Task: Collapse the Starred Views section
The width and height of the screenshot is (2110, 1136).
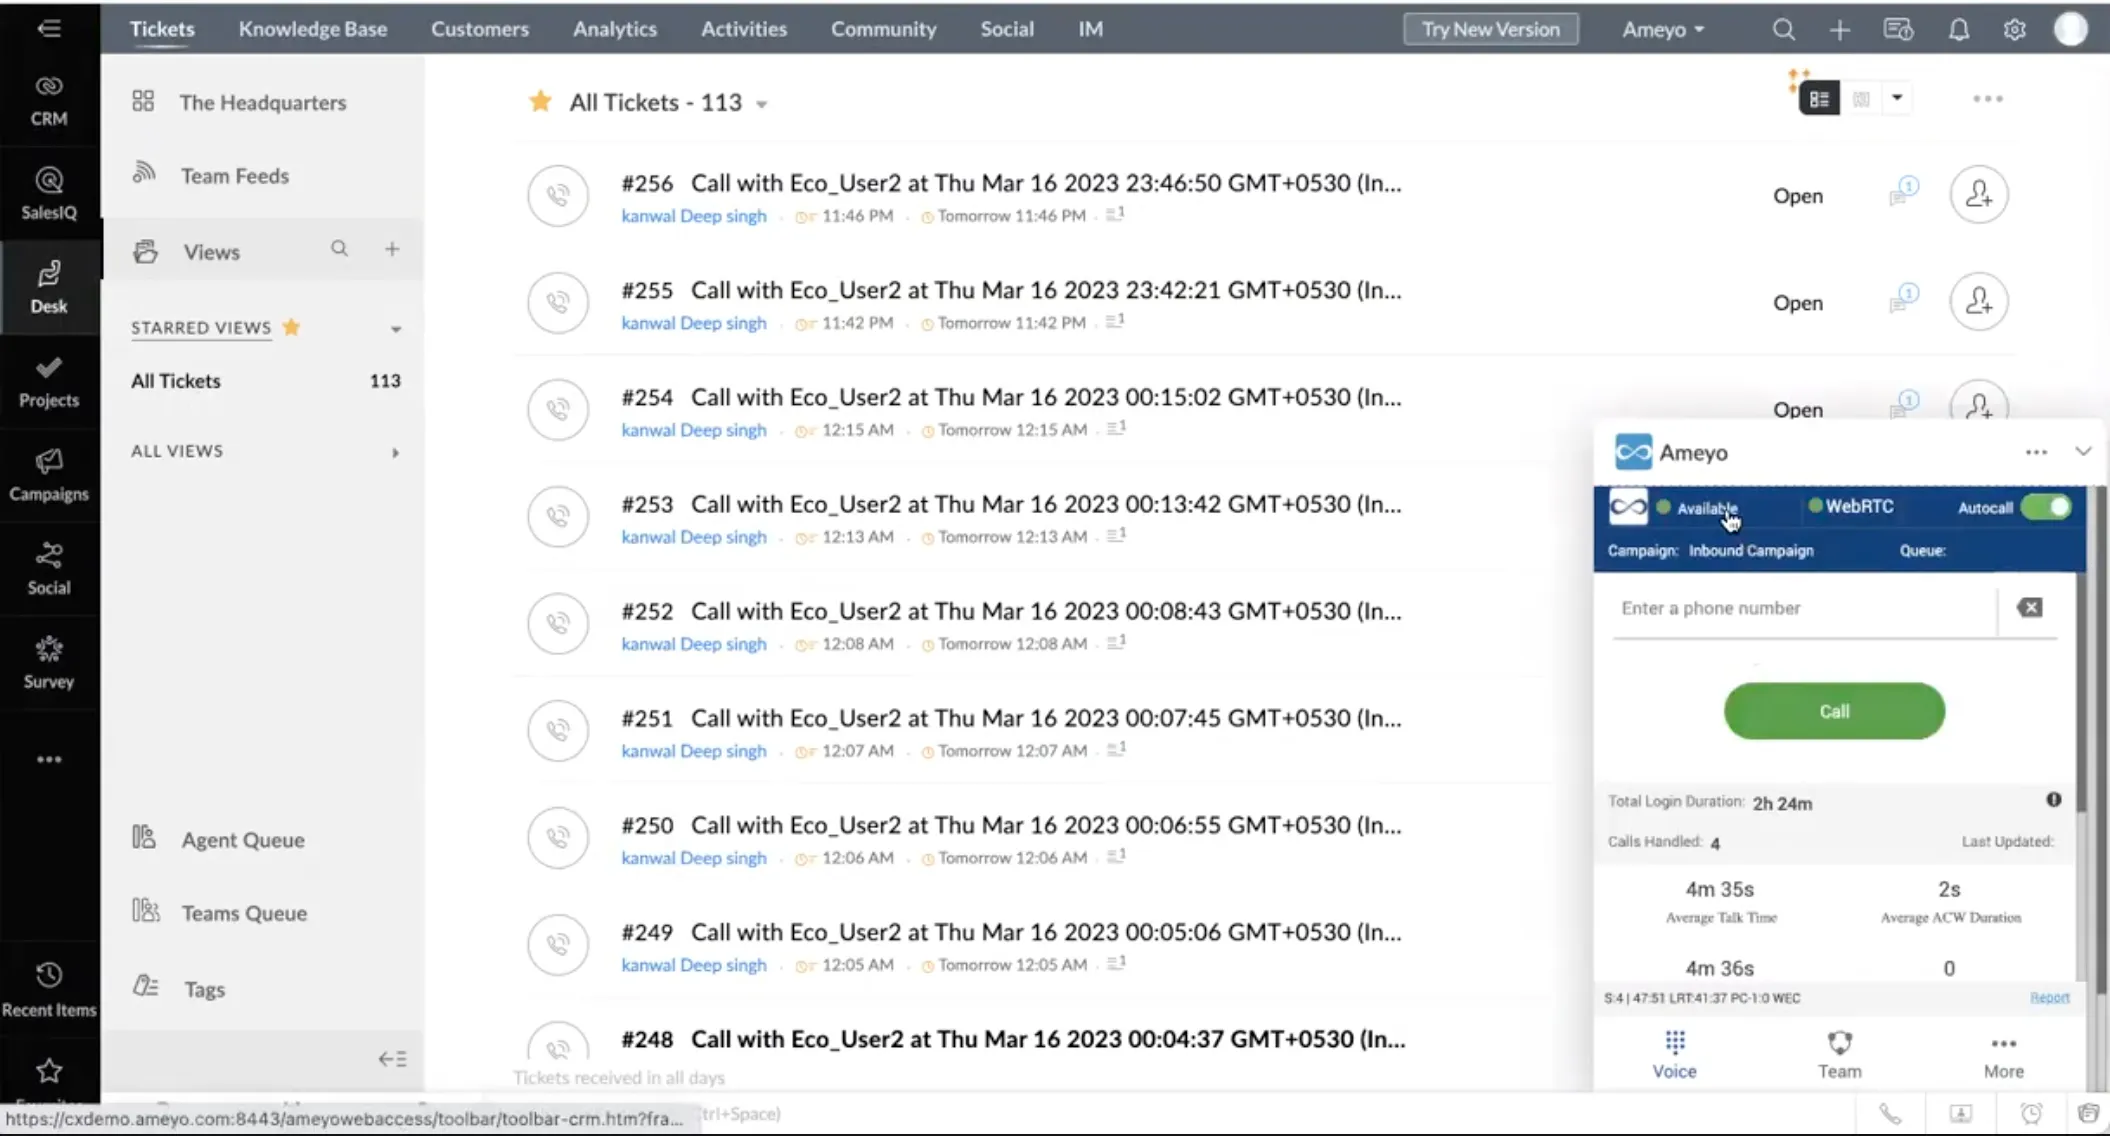Action: [x=396, y=329]
